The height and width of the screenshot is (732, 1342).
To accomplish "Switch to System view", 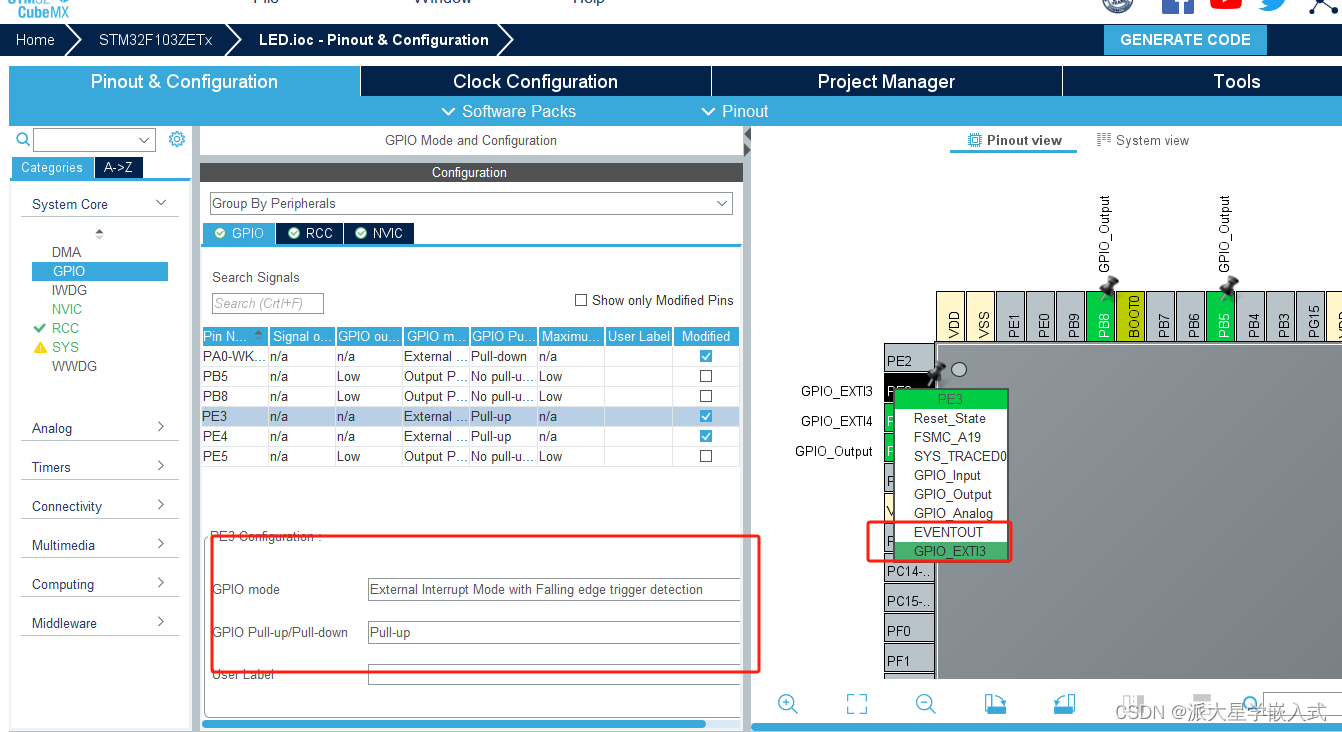I will [x=1143, y=140].
